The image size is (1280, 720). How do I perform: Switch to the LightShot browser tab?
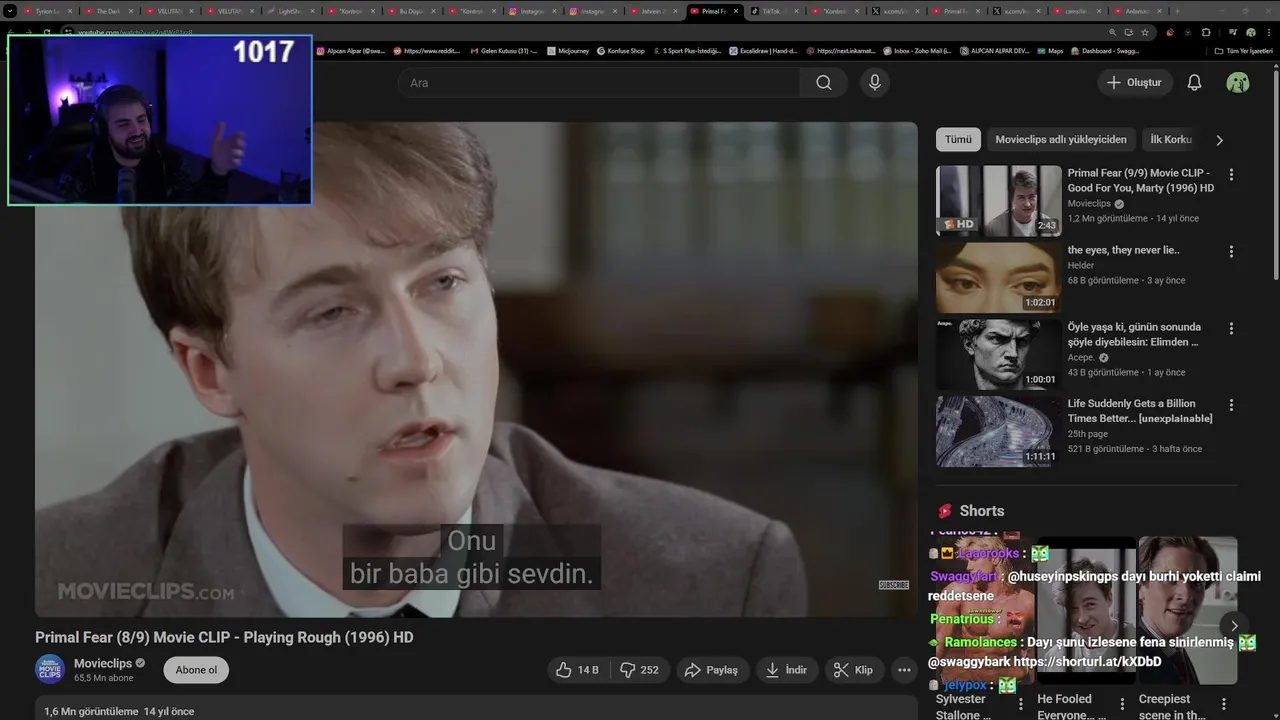click(290, 11)
